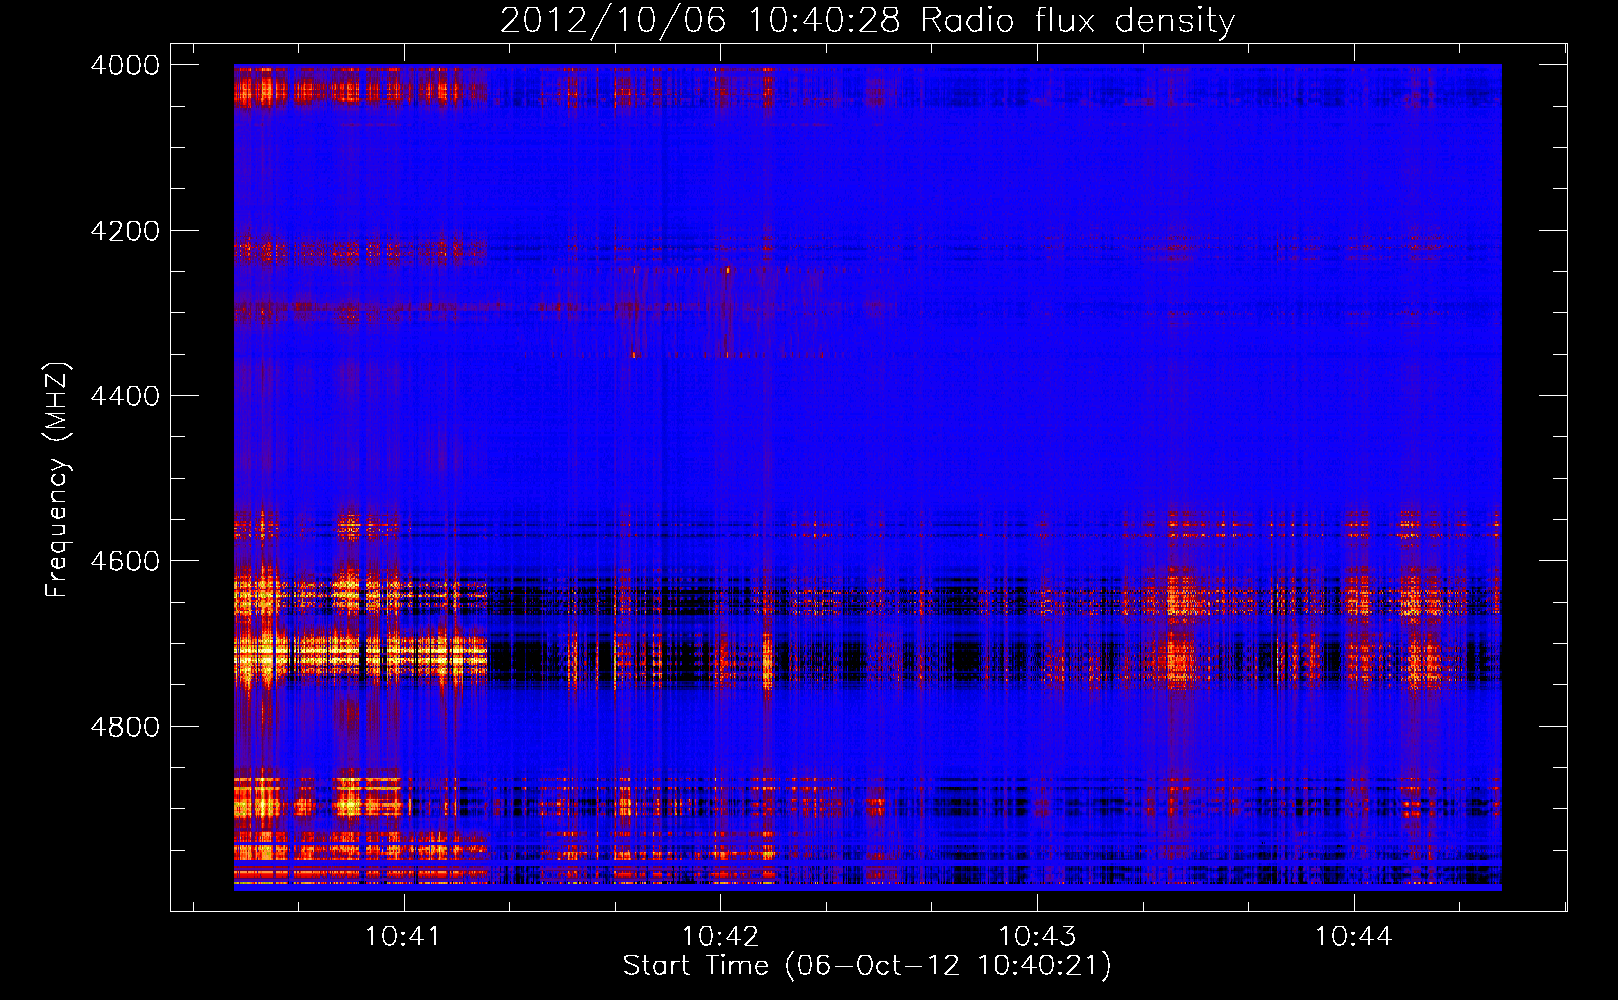Screen dimensions: 1618x1000
Task: Click the 10:42 time axis label
Action: coord(720,937)
